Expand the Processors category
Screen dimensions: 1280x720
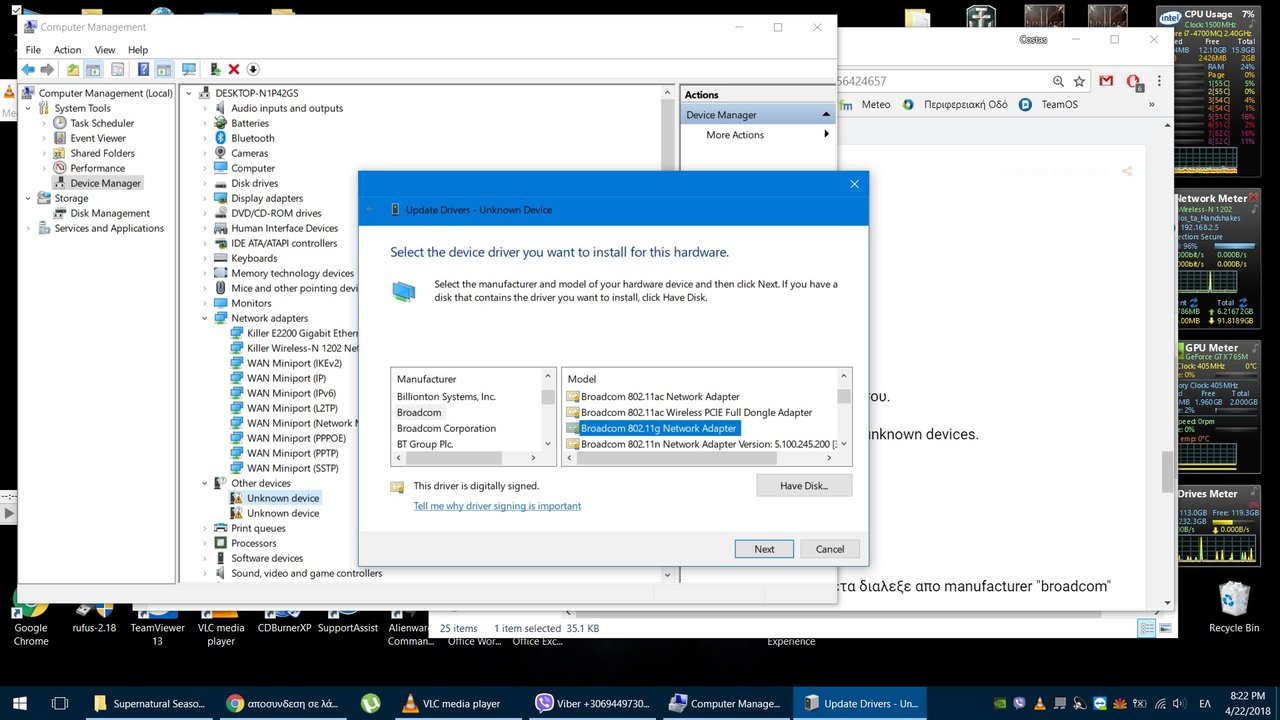(205, 543)
